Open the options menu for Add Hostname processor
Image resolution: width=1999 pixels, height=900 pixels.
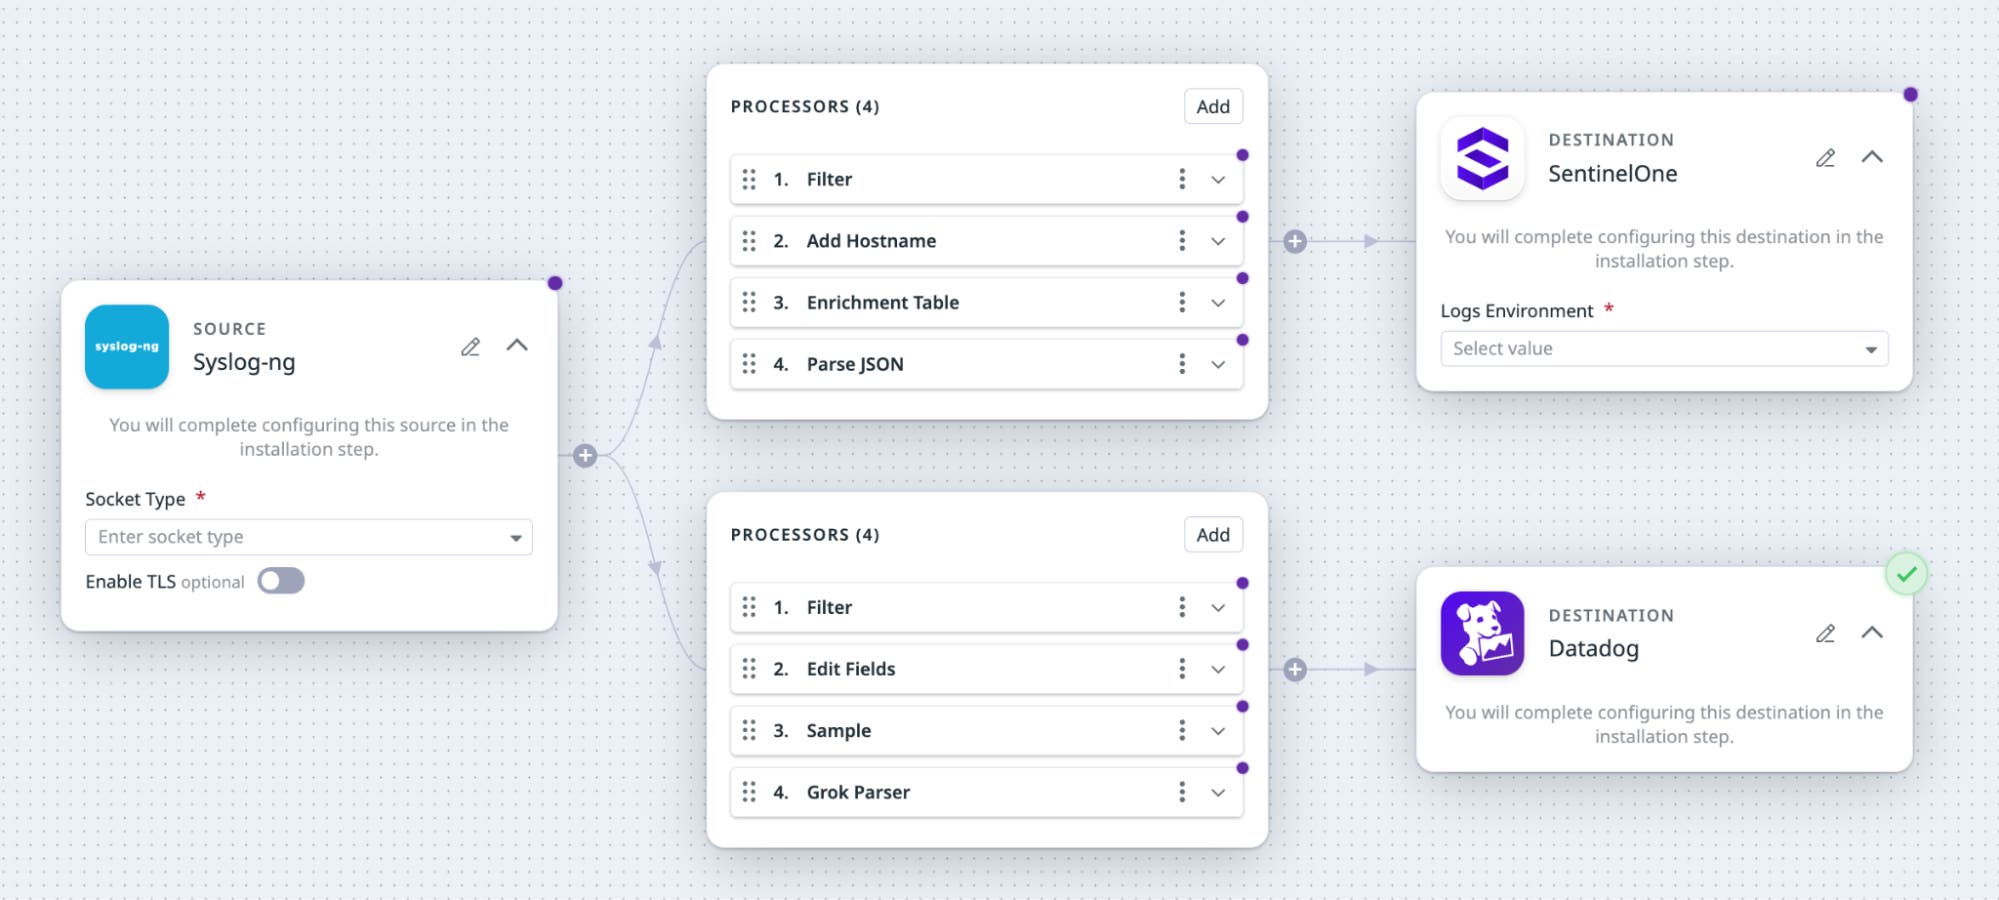(x=1182, y=240)
